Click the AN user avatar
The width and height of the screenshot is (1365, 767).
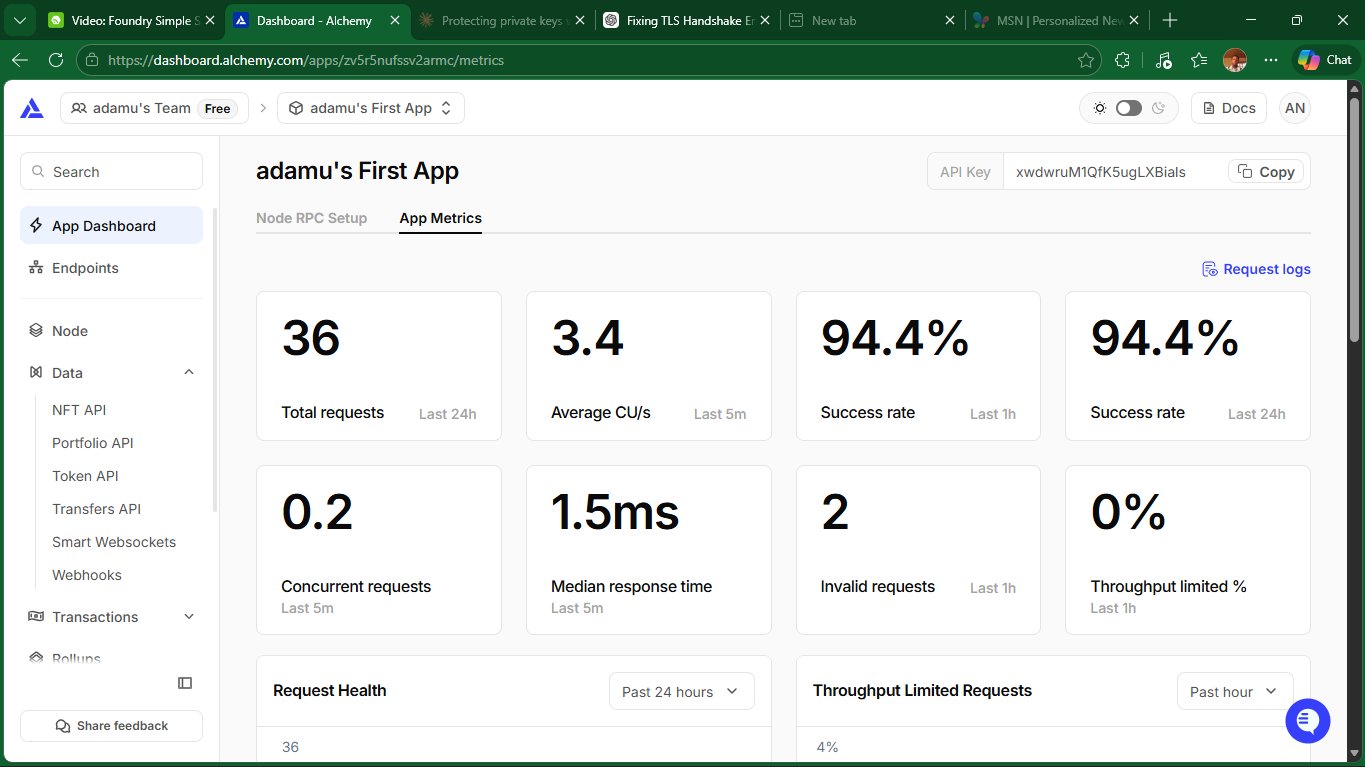(x=1294, y=108)
